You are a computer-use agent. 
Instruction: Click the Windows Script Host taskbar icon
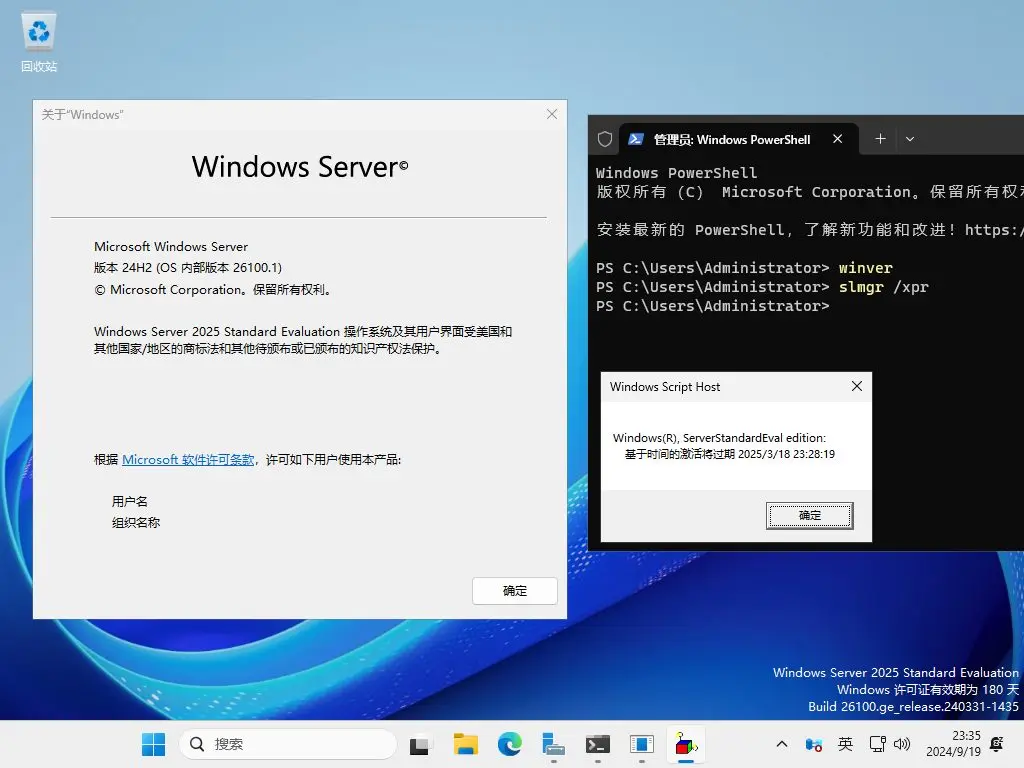[686, 744]
